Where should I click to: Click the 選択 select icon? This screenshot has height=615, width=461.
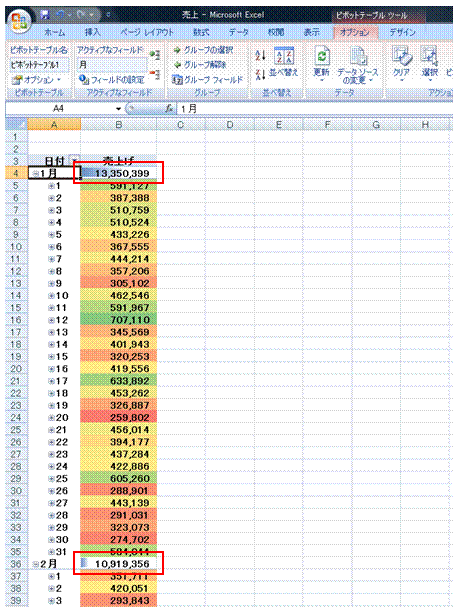(x=429, y=56)
